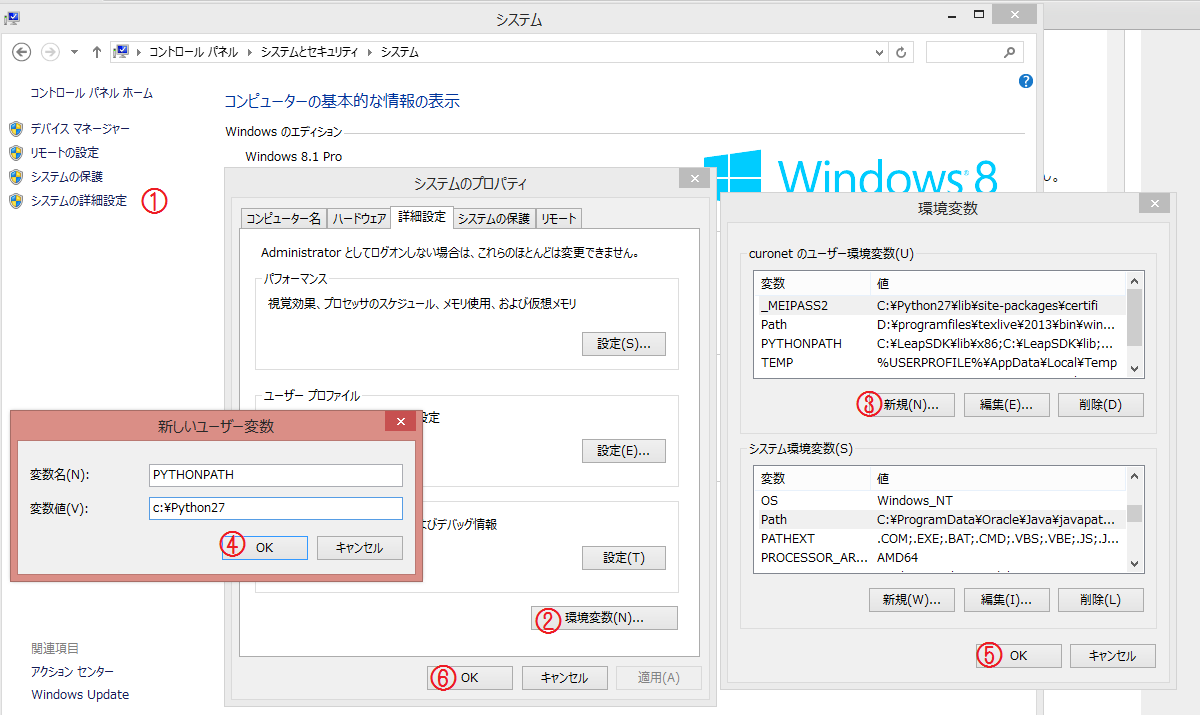
Task: Click the address bar history dropdown arrow
Action: pos(879,52)
